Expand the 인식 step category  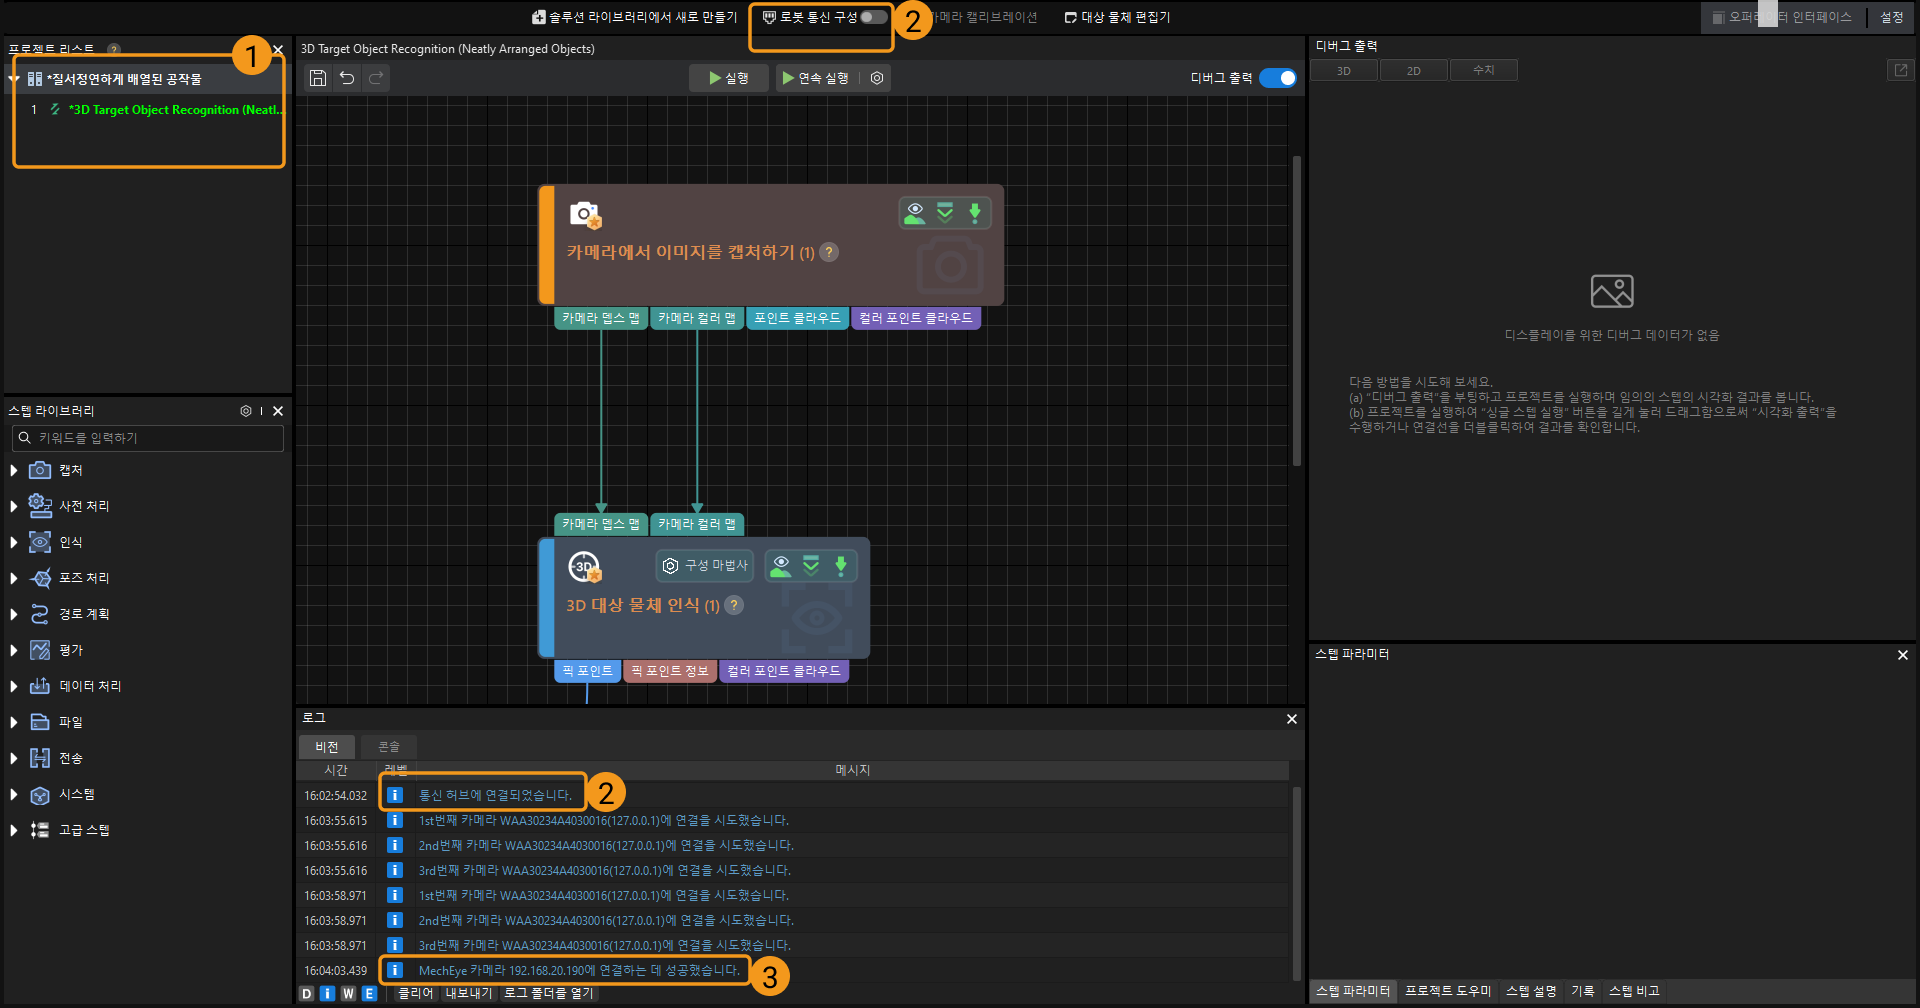click(x=14, y=542)
